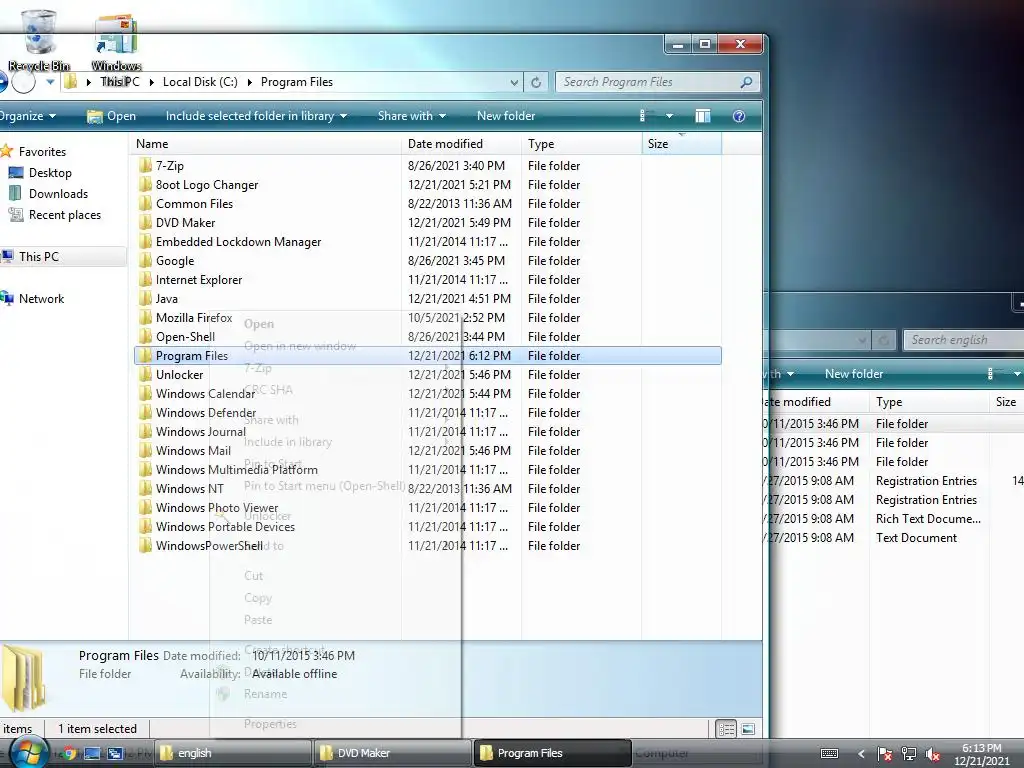
Task: Choose Rename in the context menu
Action: tap(265, 694)
